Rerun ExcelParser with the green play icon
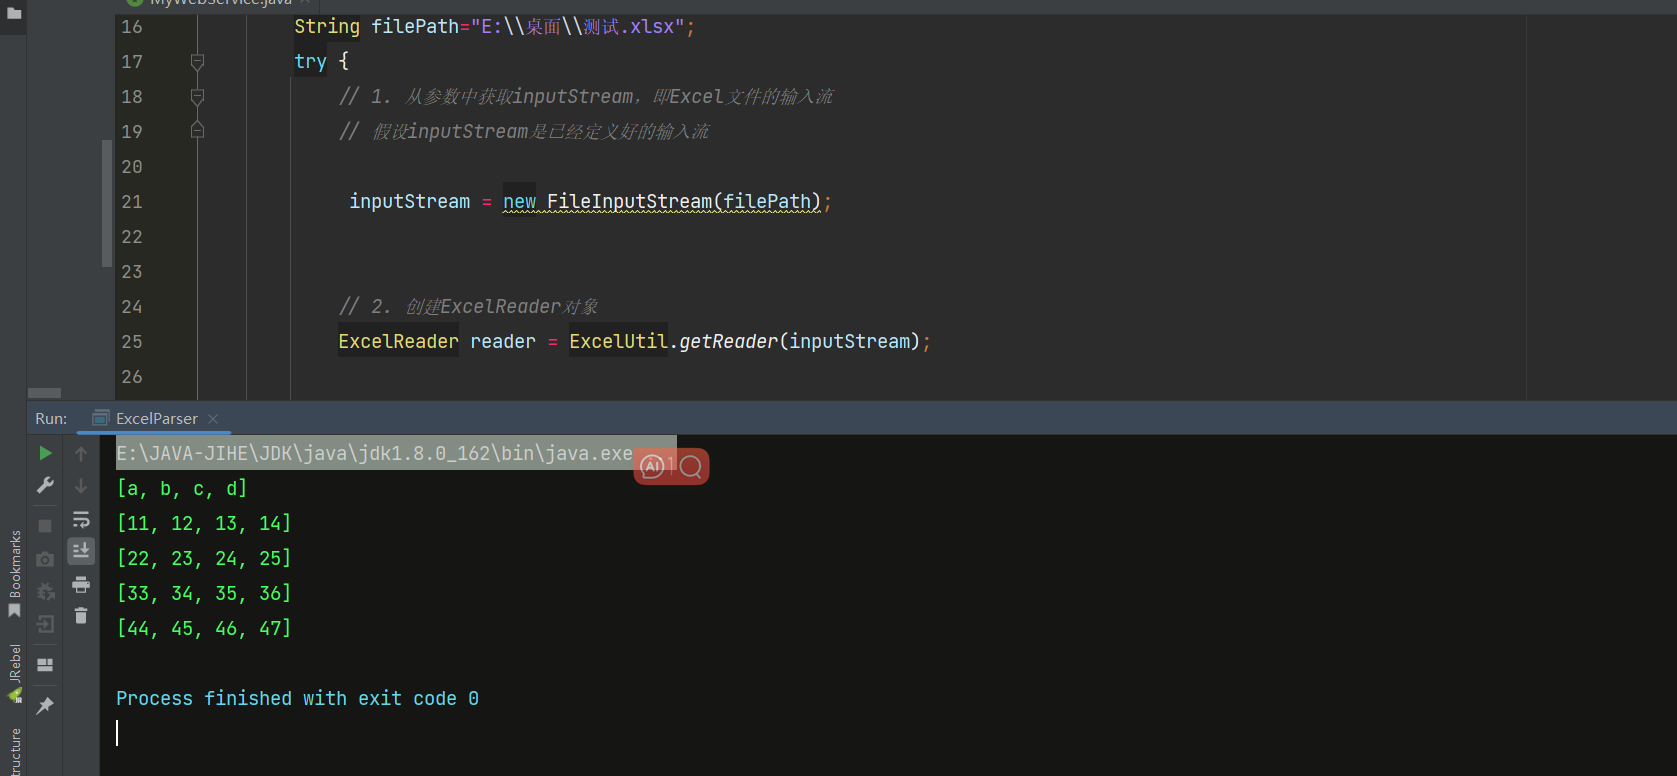This screenshot has width=1677, height=776. [x=45, y=453]
